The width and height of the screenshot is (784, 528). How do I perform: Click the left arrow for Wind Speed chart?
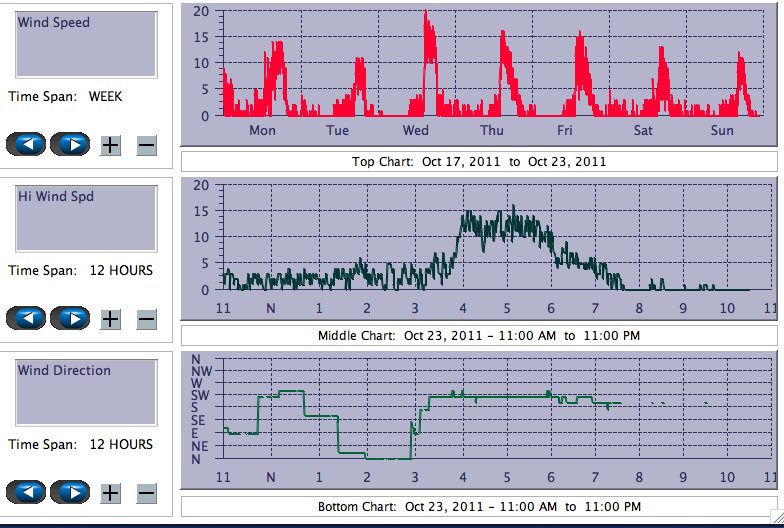click(26, 144)
